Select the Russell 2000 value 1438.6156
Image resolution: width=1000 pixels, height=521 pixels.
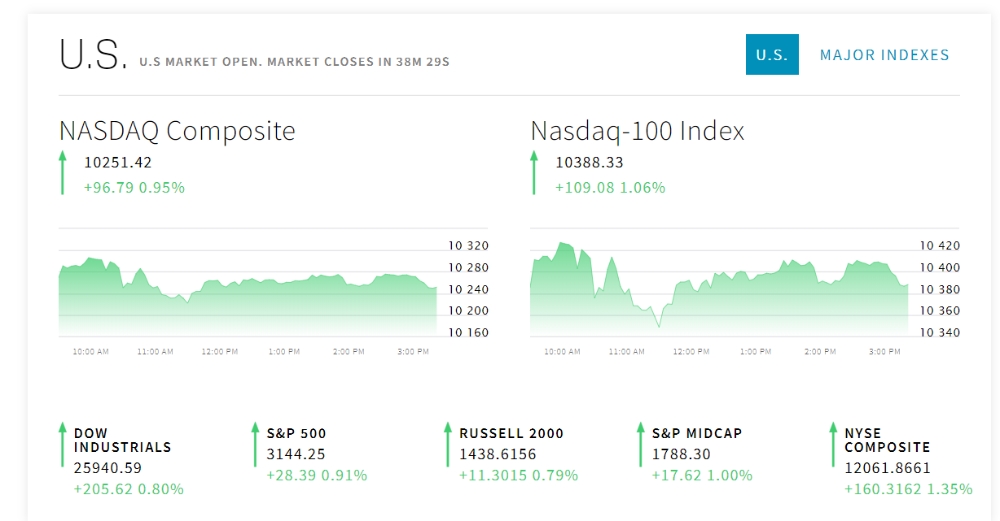(x=497, y=454)
